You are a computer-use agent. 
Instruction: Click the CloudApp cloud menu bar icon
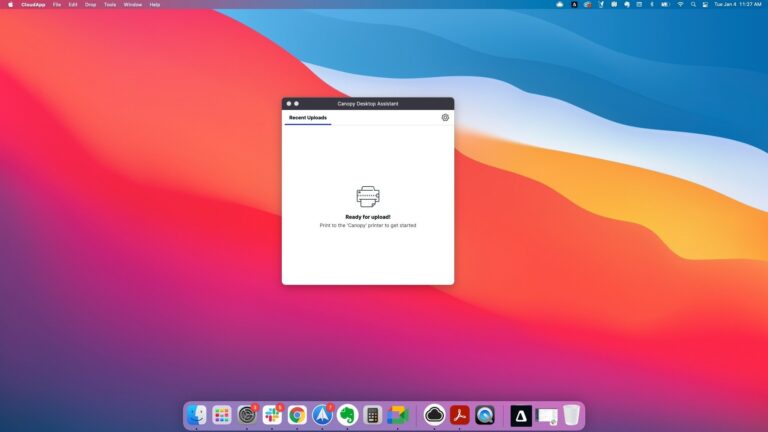click(560, 4)
